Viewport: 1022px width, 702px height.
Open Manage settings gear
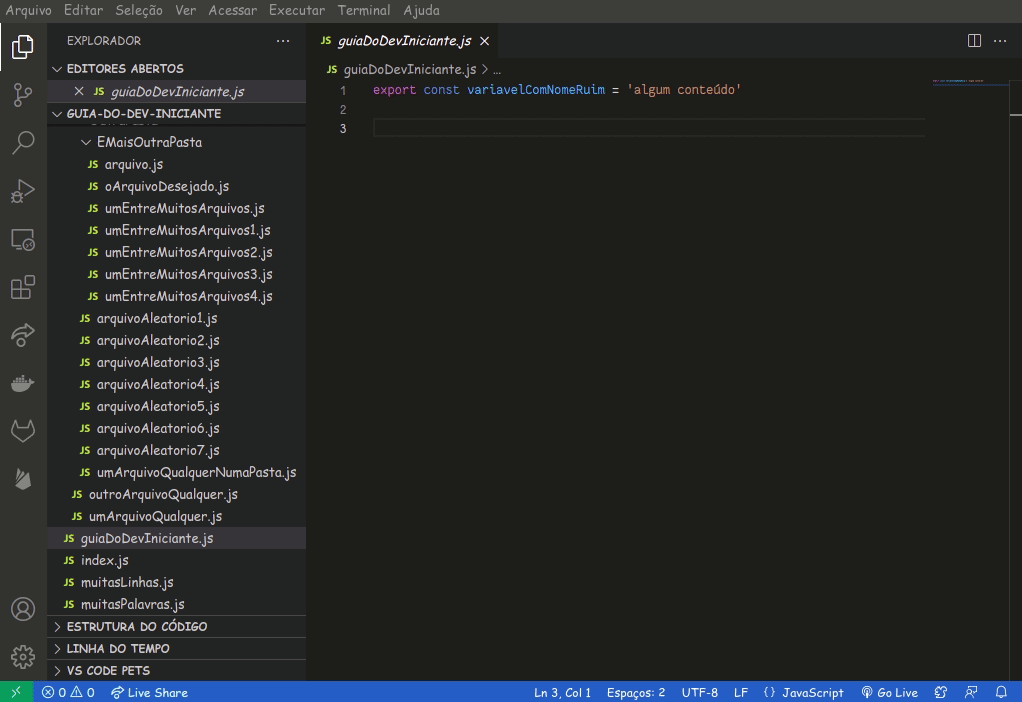pyautogui.click(x=23, y=656)
